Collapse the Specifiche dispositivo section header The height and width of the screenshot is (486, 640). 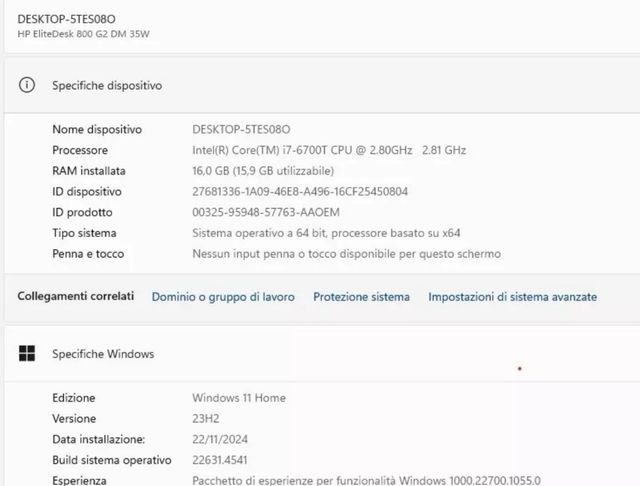[322, 85]
